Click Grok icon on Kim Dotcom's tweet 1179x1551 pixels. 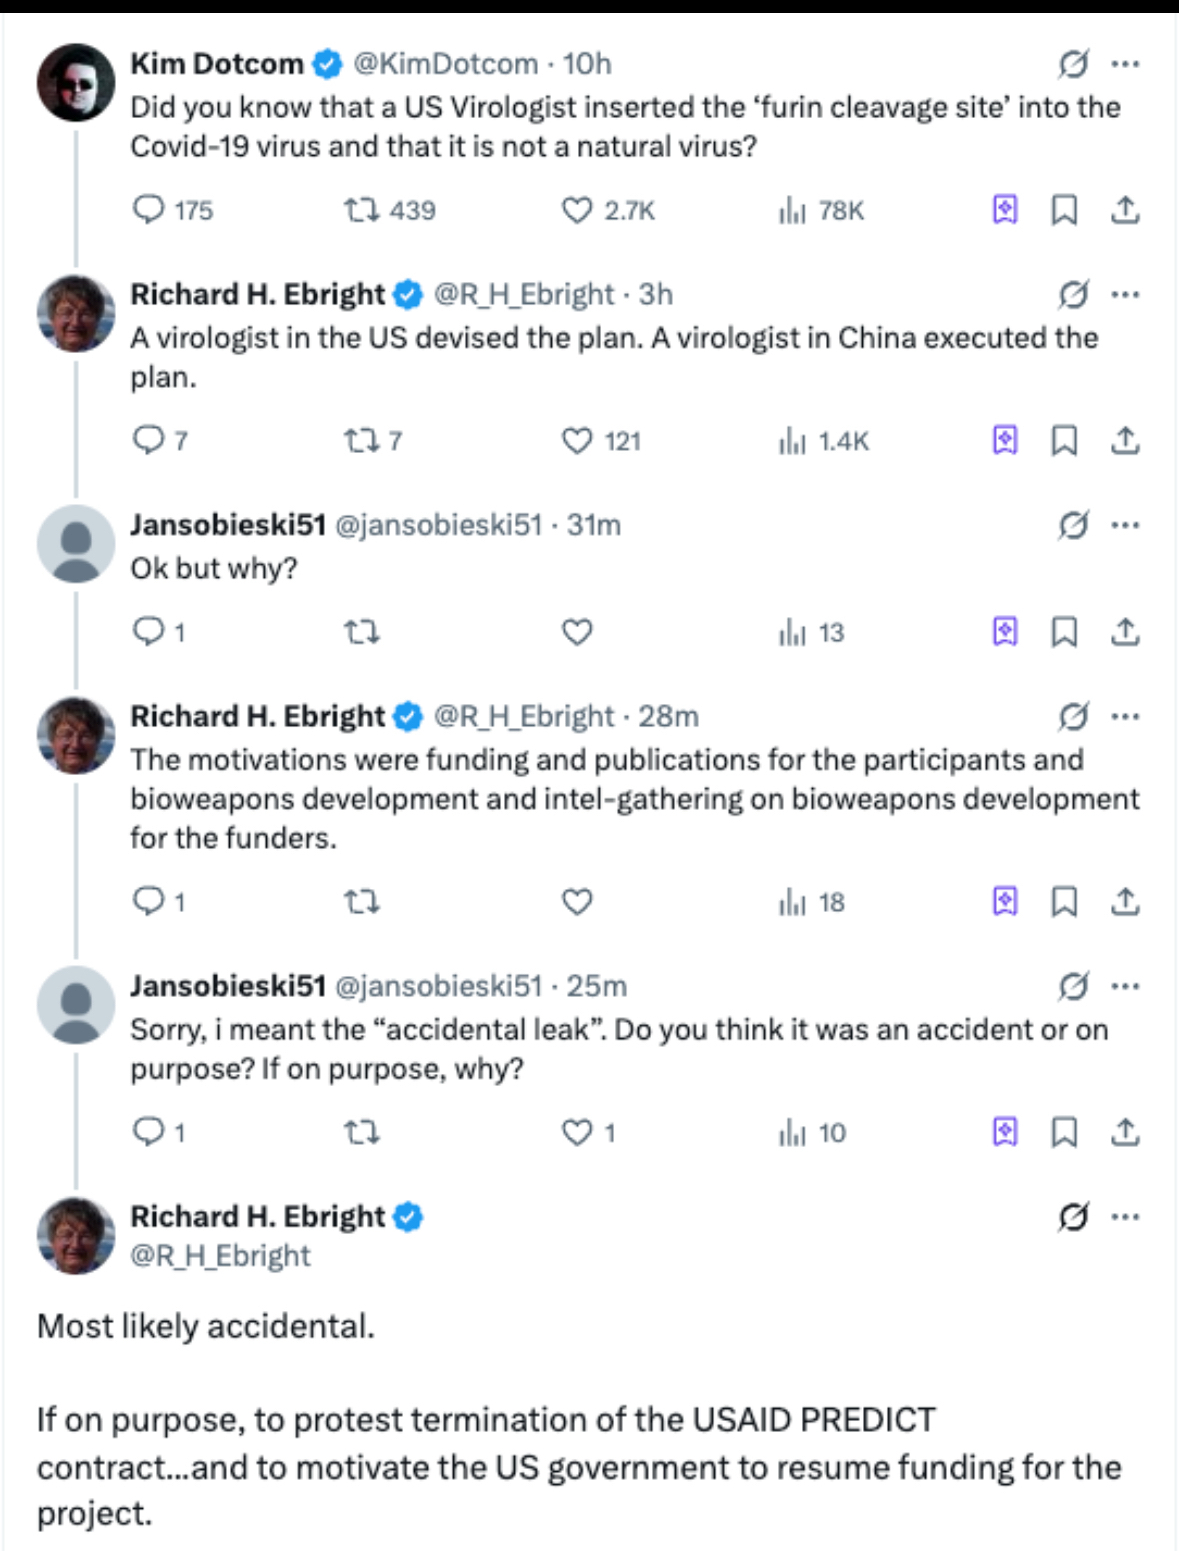point(1073,64)
